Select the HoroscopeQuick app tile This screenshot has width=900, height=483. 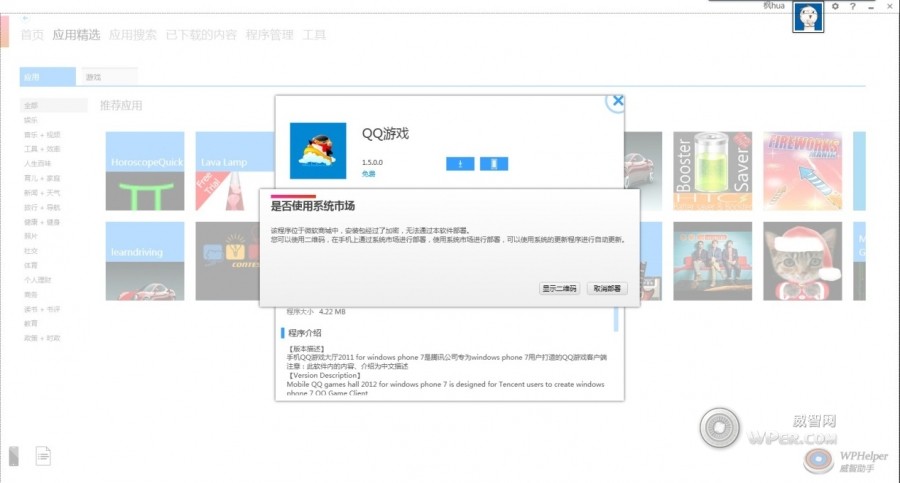tap(145, 170)
